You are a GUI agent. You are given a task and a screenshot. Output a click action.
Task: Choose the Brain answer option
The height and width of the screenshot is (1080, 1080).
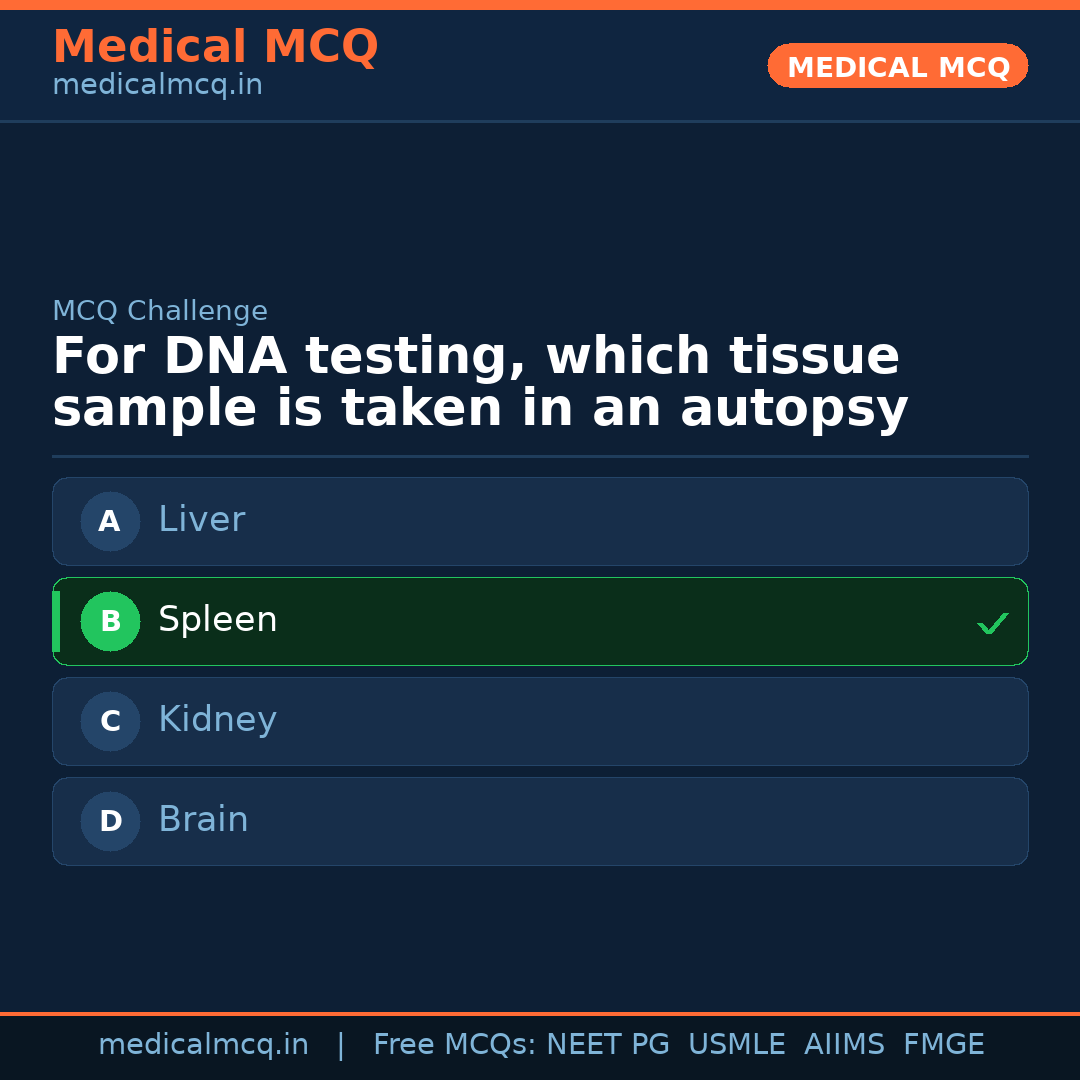click(540, 821)
